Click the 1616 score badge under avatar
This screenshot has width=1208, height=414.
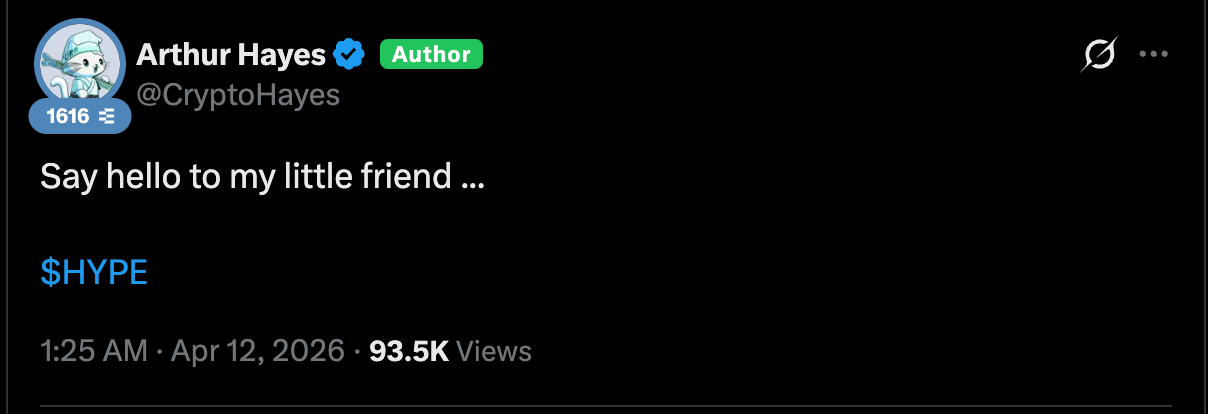[80, 116]
